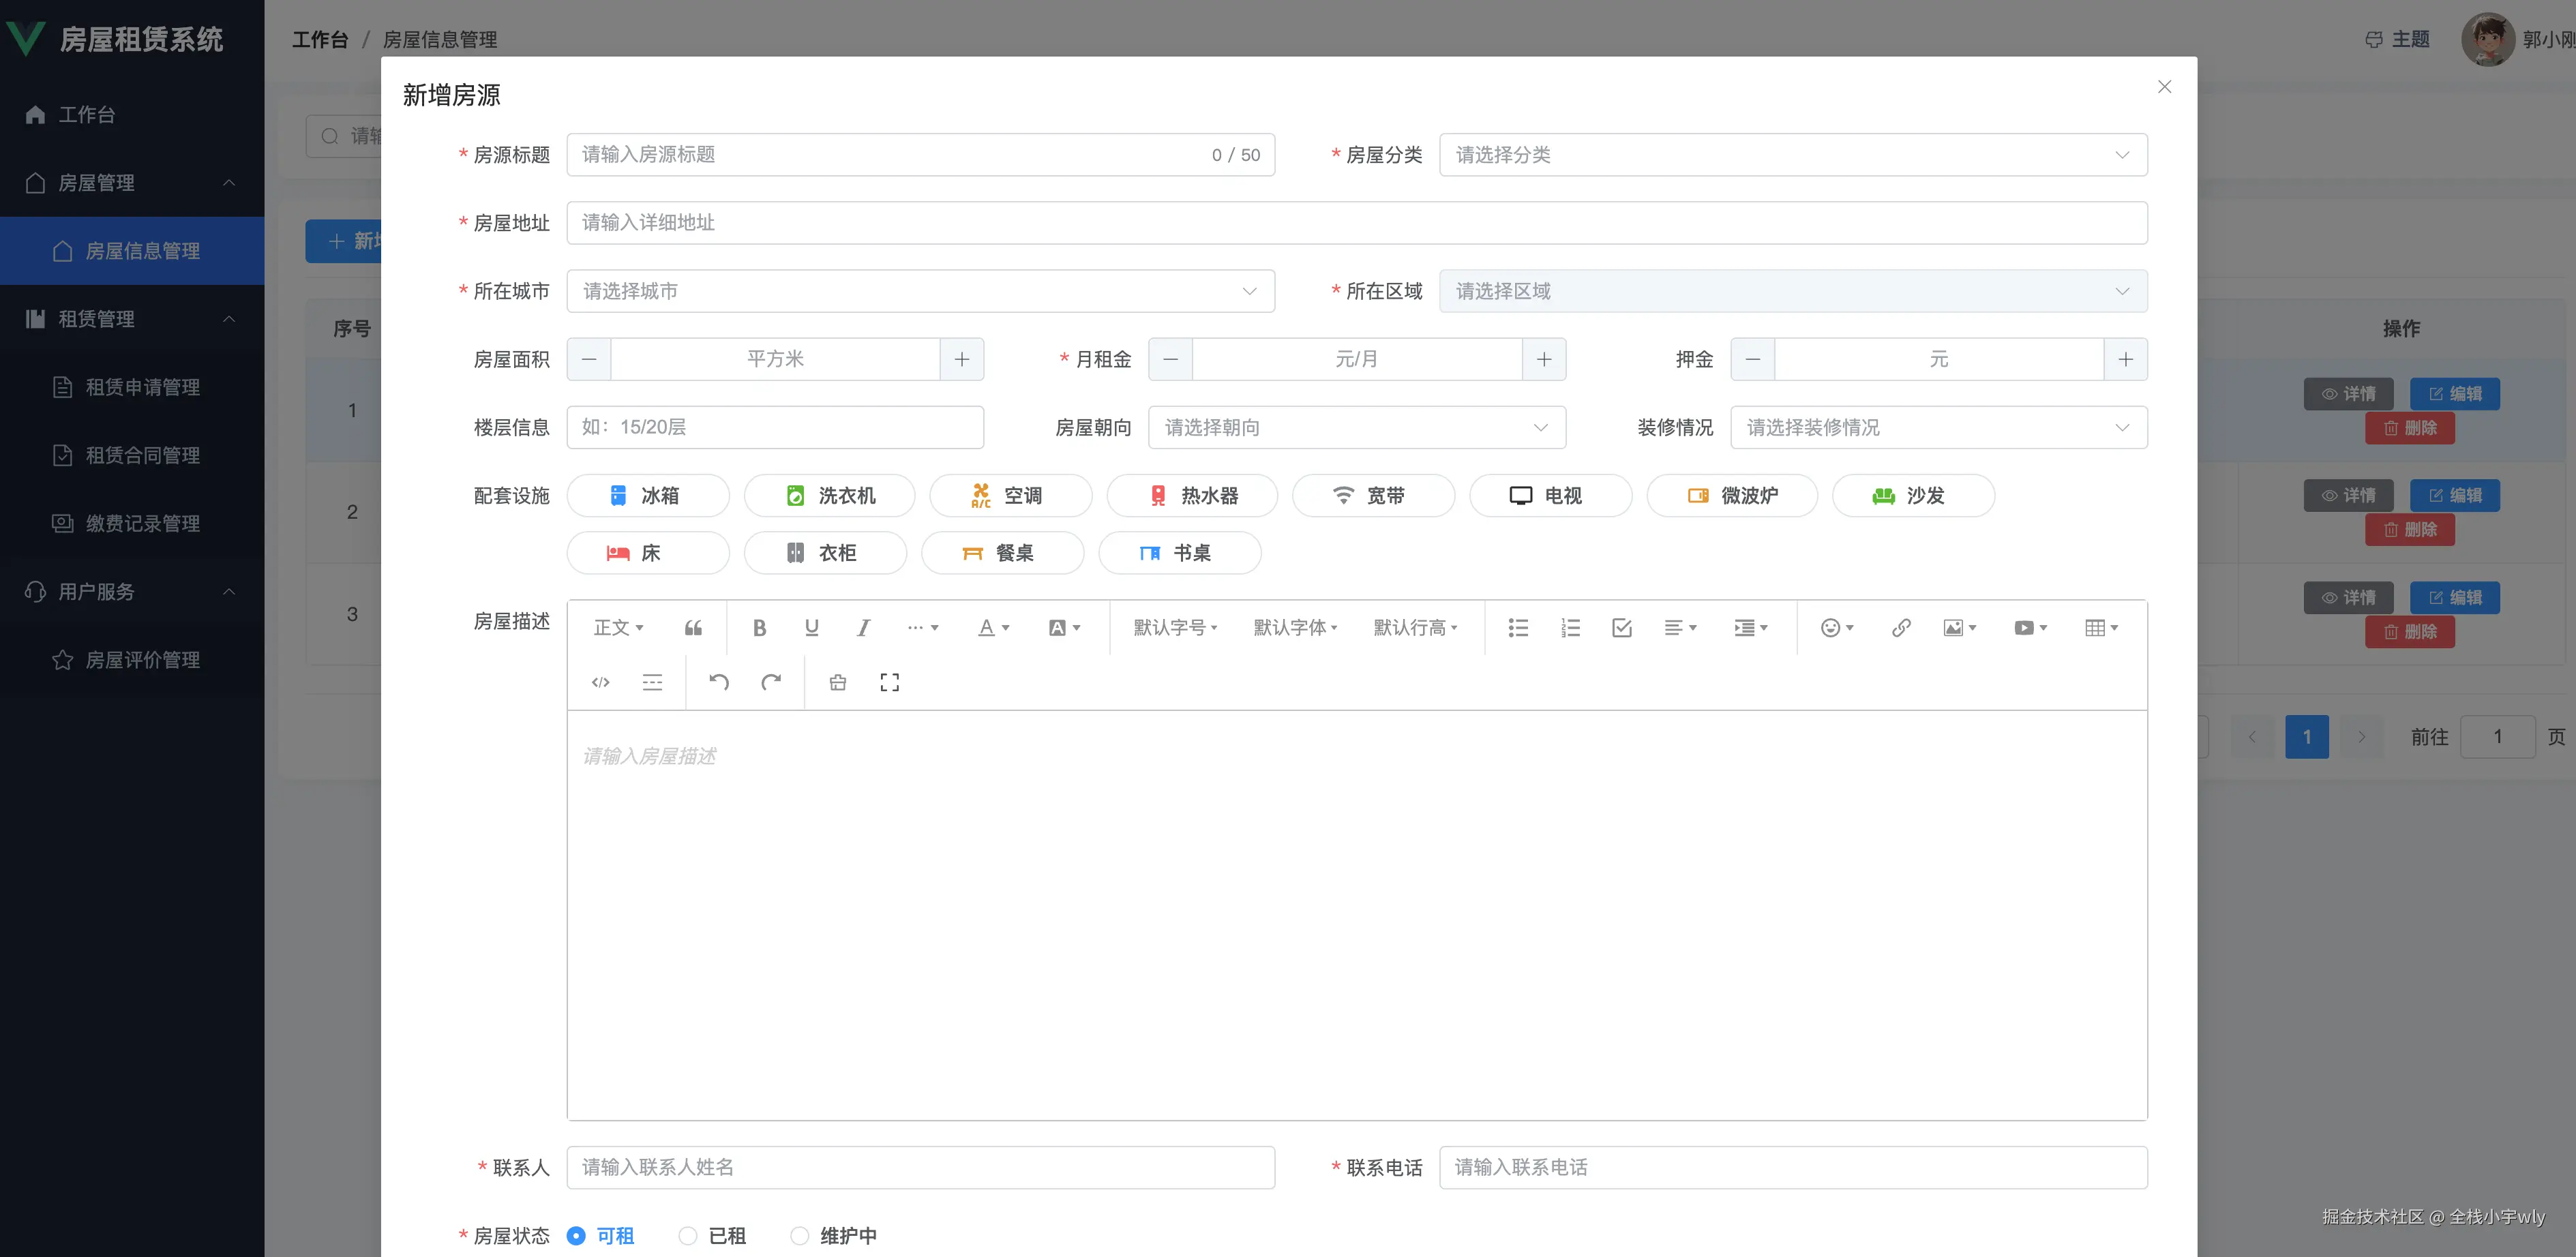2576x1257 pixels.
Task: Select the 已租 house status radio button
Action: pyautogui.click(x=687, y=1236)
